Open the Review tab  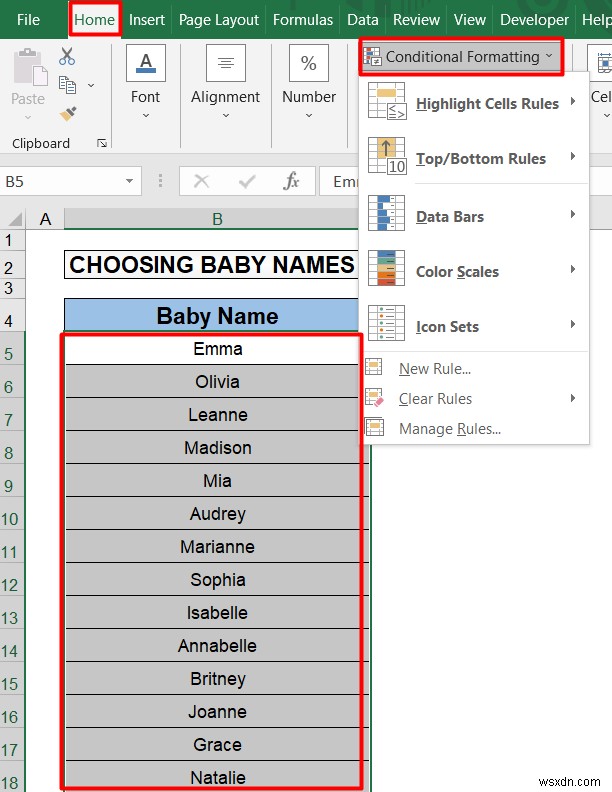coord(416,20)
